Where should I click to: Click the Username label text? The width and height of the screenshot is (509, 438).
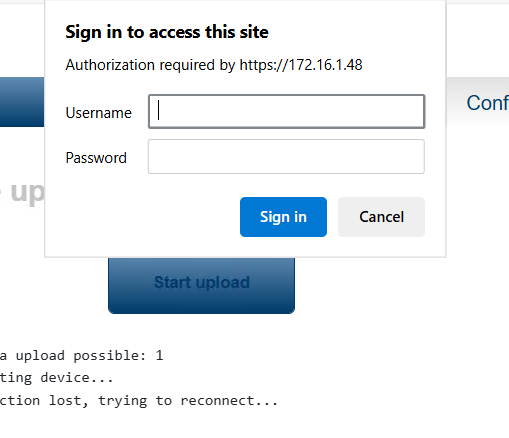click(x=99, y=113)
